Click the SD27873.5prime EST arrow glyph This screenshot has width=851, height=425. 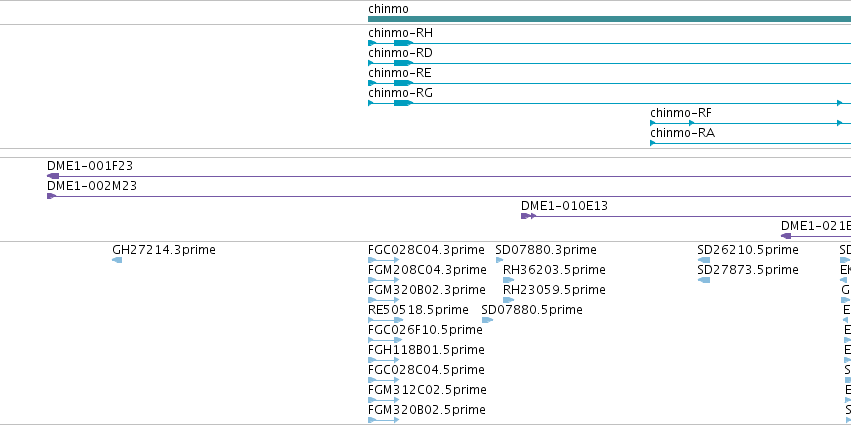pos(703,280)
